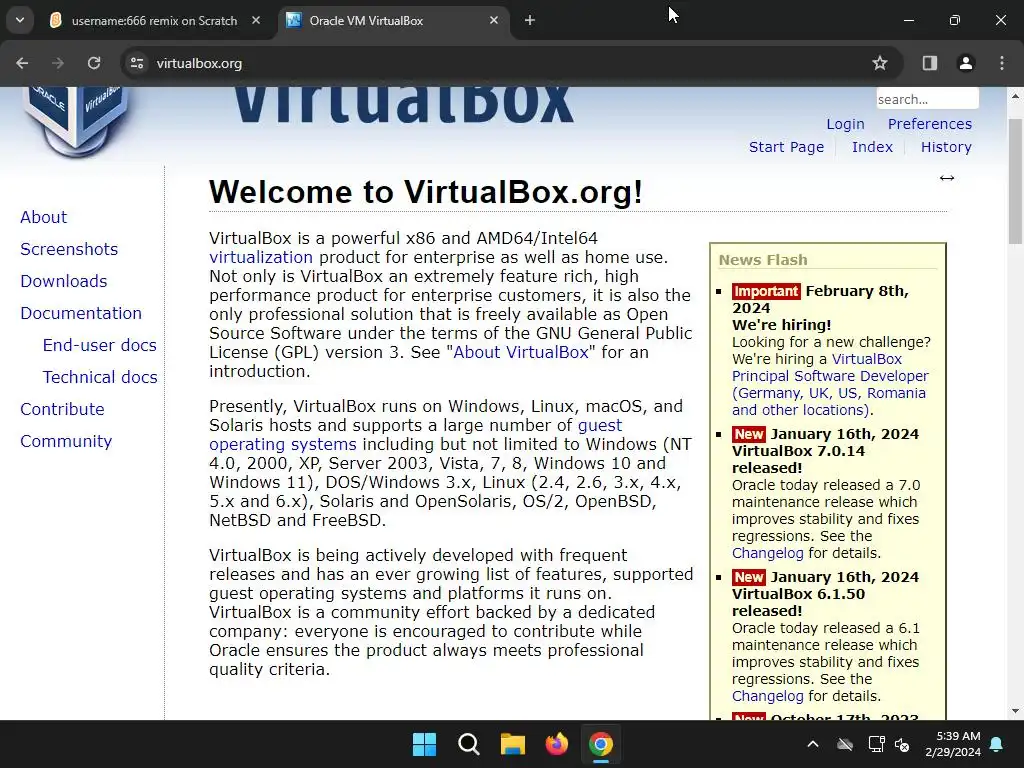Click the wiki search field
Image resolution: width=1024 pixels, height=768 pixels.
pos(927,99)
